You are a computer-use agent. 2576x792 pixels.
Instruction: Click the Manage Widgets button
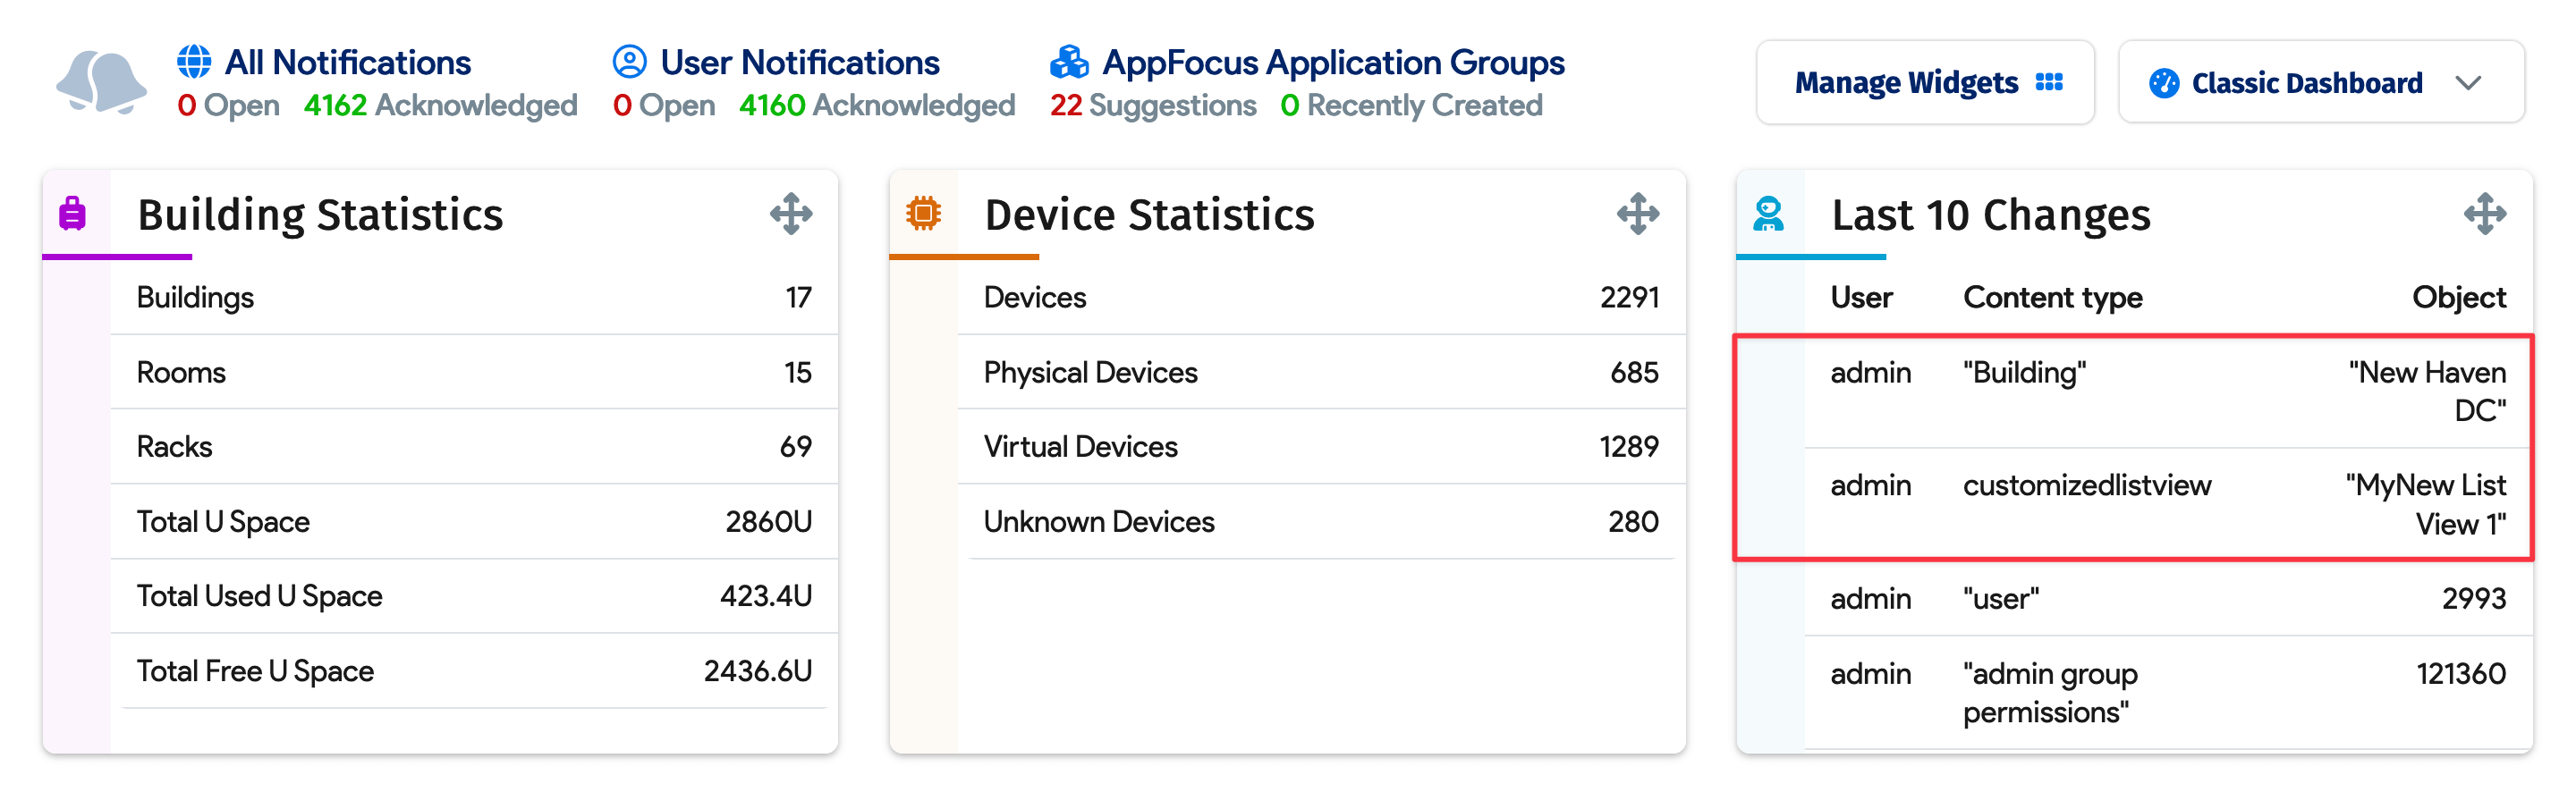[1925, 83]
